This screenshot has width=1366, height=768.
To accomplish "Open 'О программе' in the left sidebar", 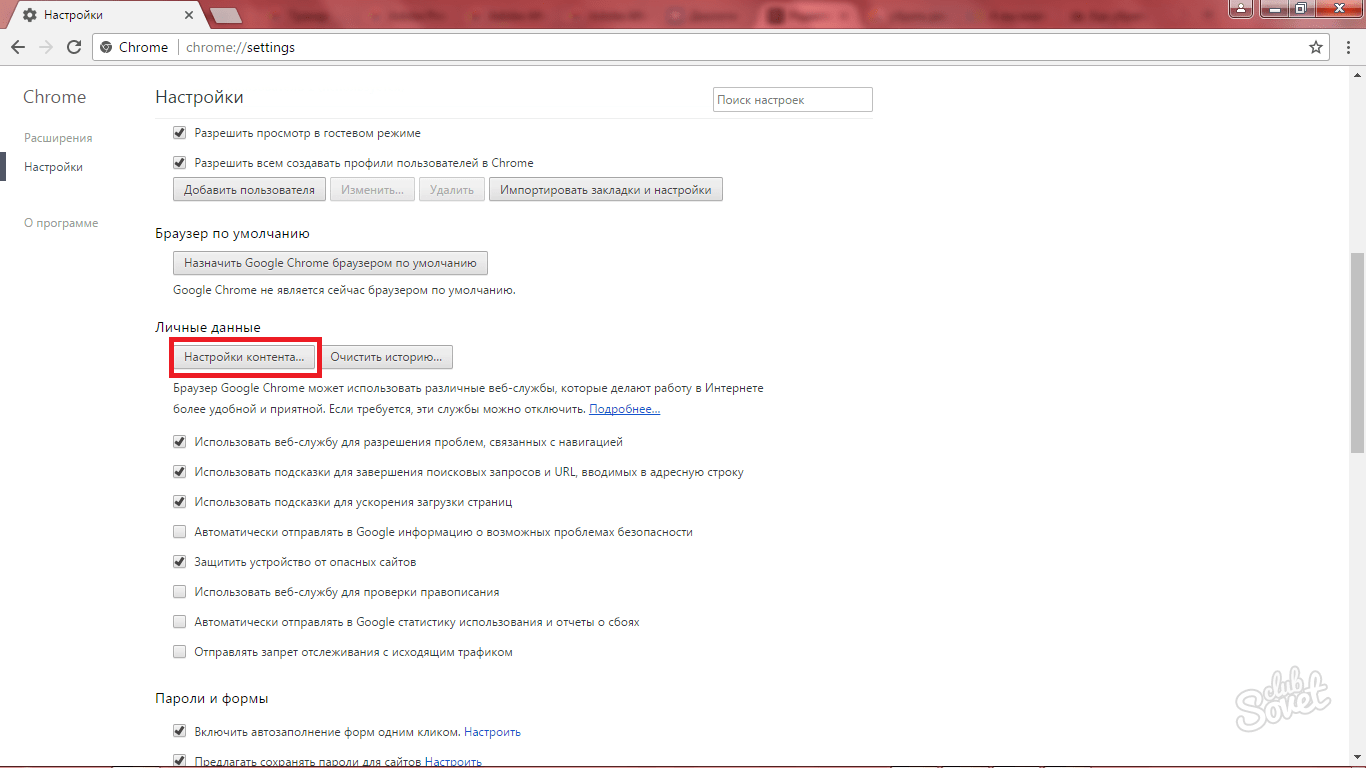I will (x=61, y=223).
